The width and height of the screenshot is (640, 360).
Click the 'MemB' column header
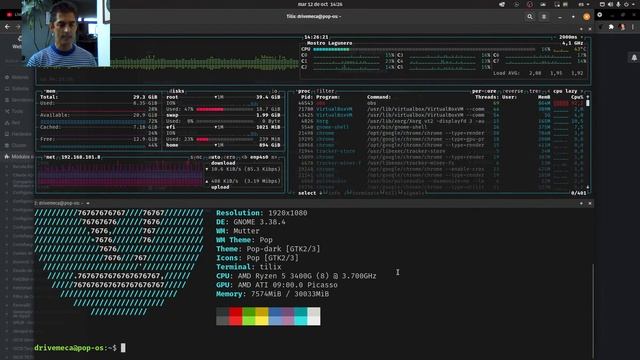click(544, 97)
